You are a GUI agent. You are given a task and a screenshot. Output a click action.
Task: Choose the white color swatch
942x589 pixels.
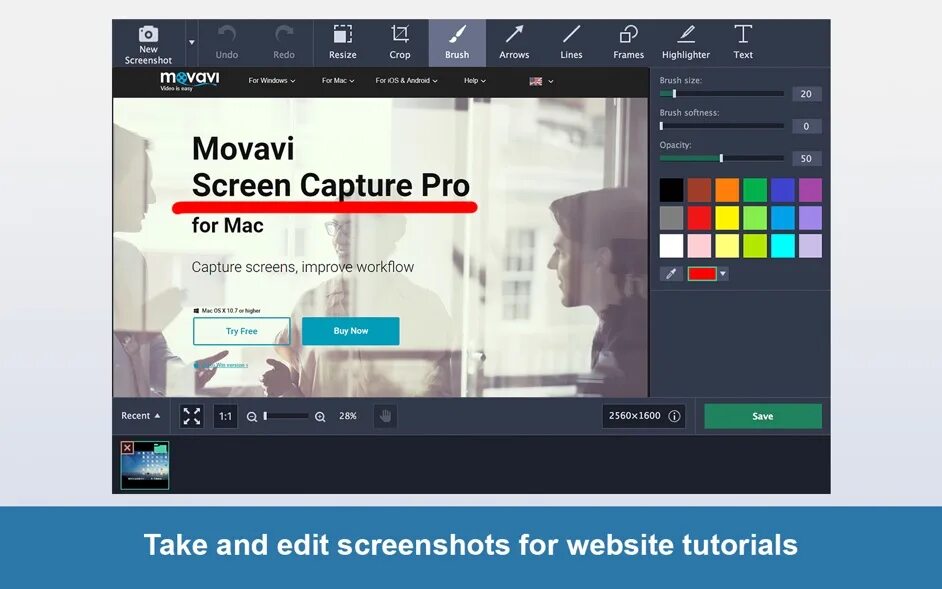tap(671, 246)
